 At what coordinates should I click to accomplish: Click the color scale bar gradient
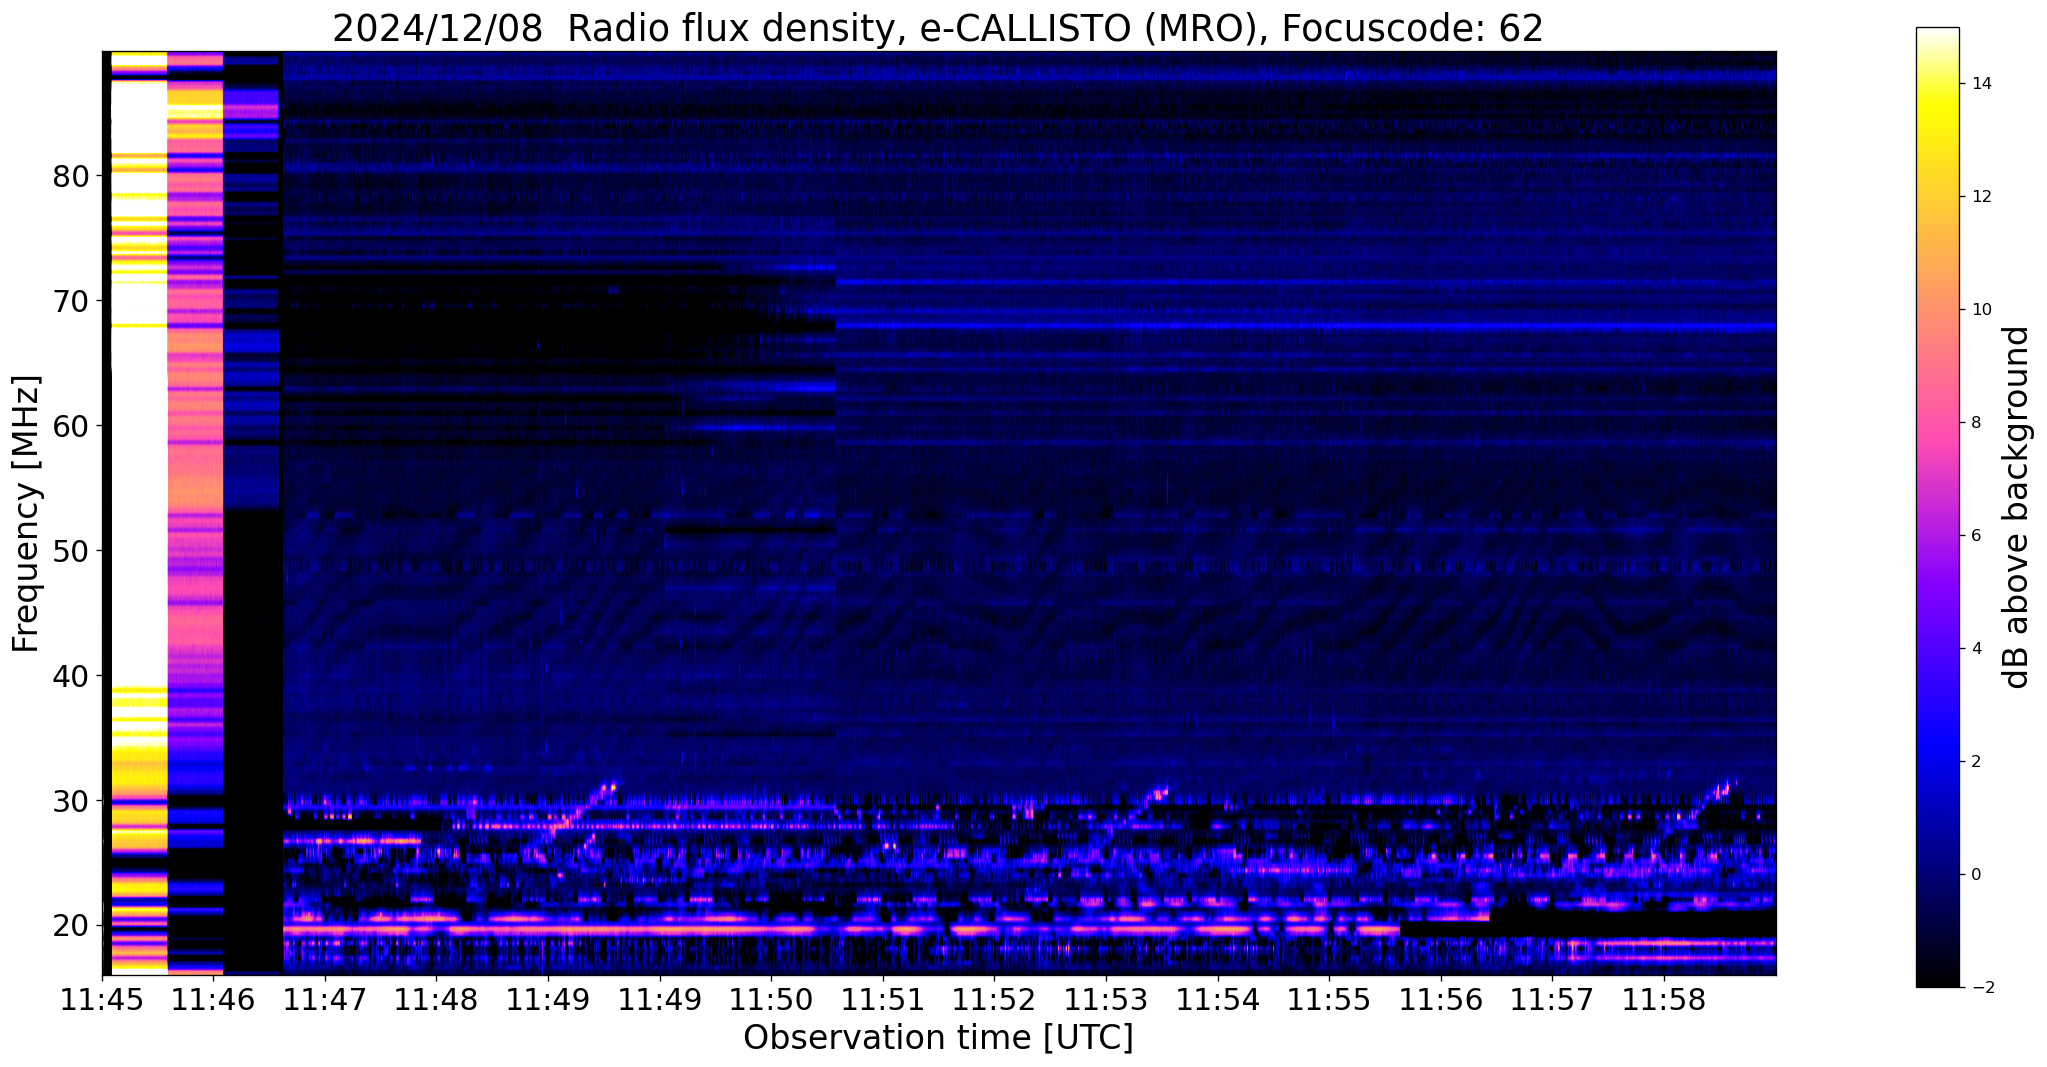pos(1937,507)
